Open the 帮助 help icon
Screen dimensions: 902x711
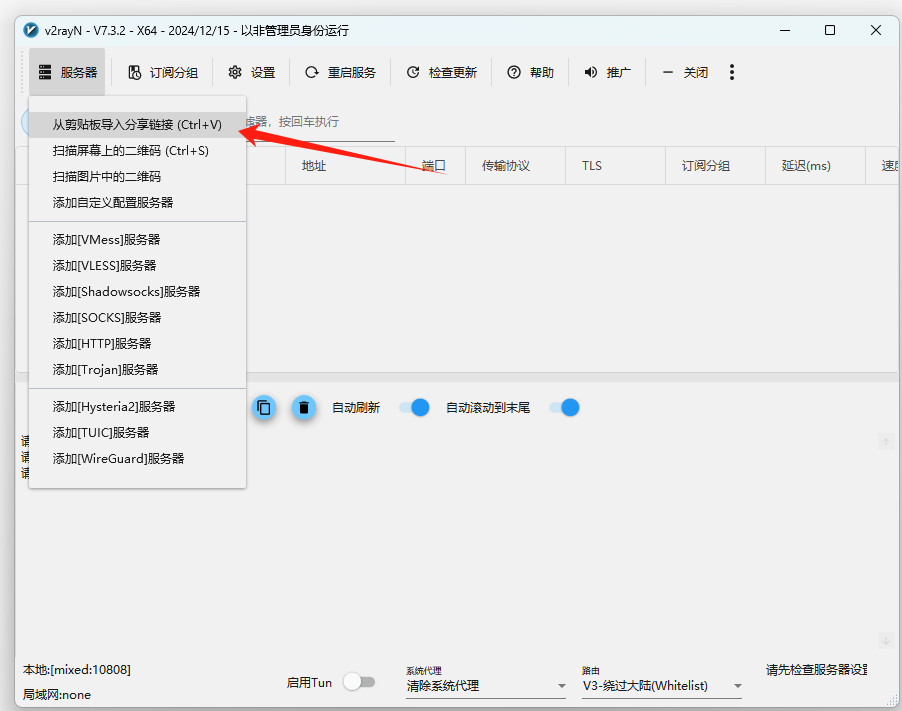pyautogui.click(x=514, y=73)
